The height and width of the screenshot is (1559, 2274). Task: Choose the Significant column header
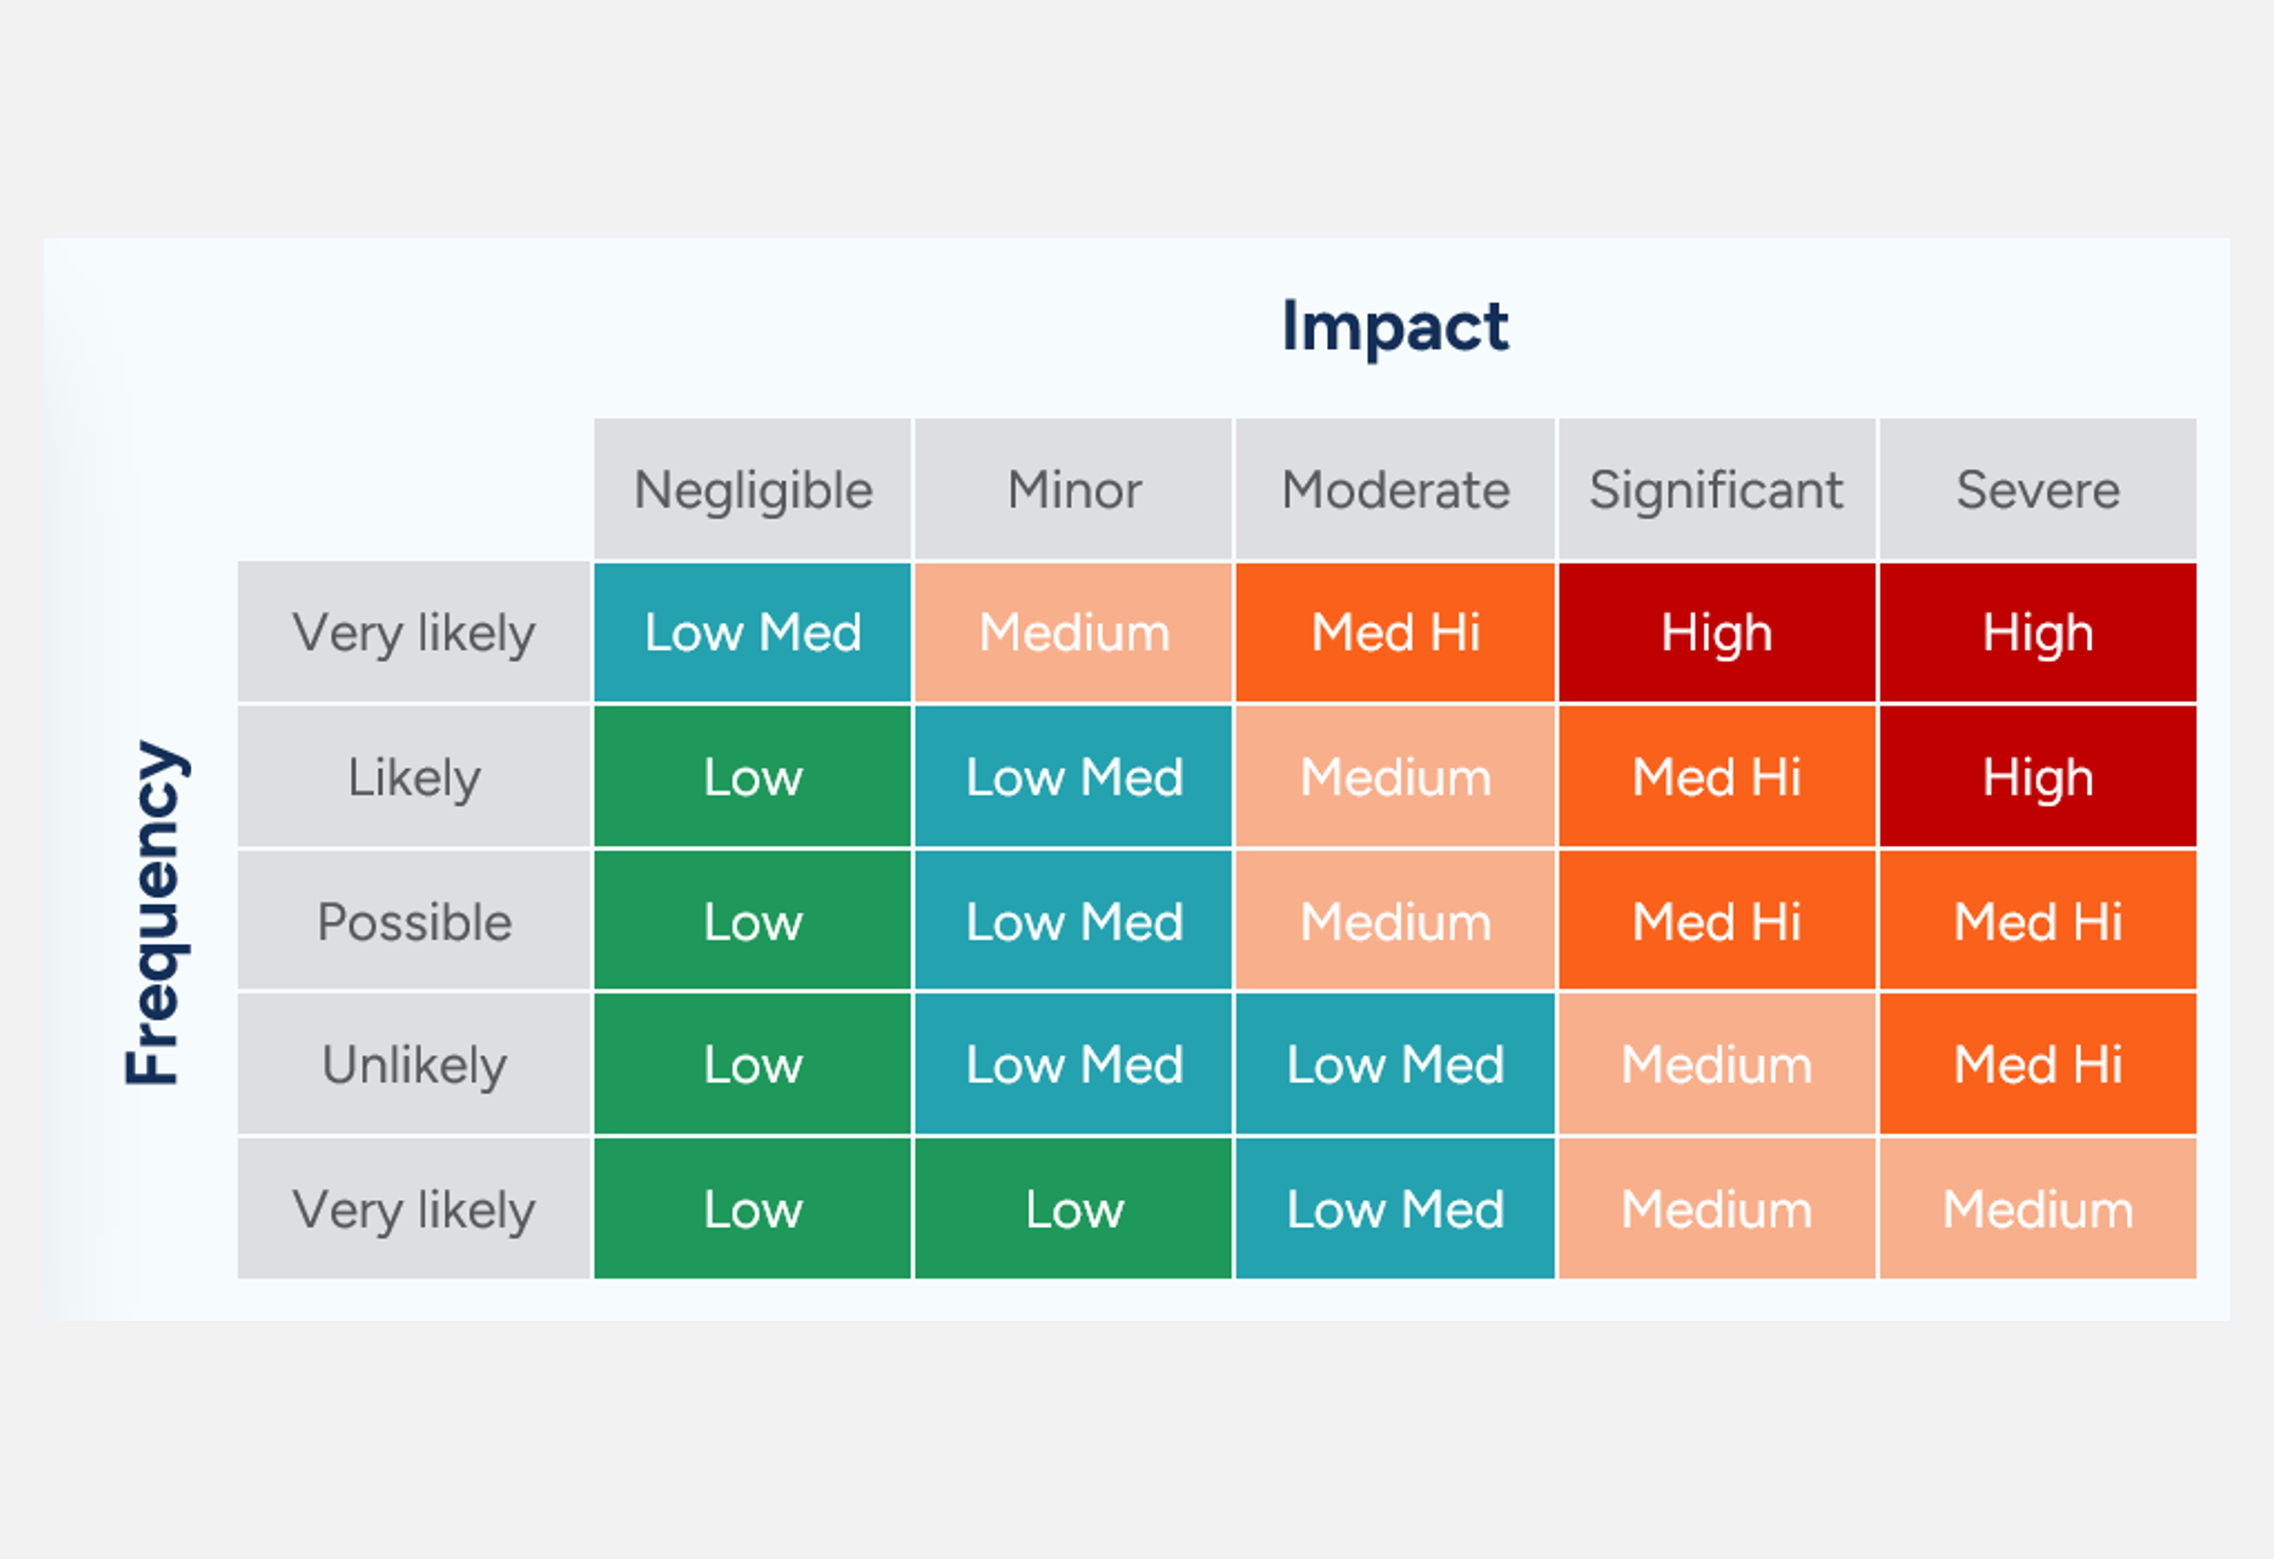coord(1716,490)
